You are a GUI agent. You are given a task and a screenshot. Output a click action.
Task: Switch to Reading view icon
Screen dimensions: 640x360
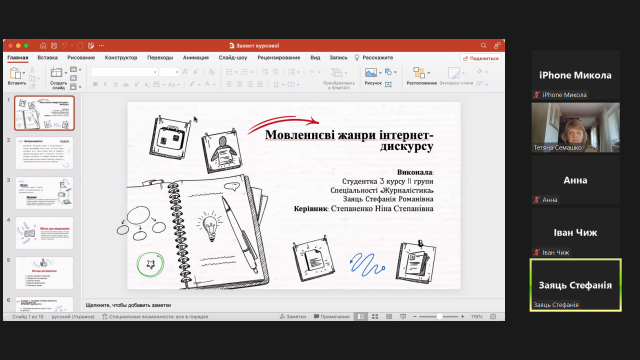(x=389, y=317)
